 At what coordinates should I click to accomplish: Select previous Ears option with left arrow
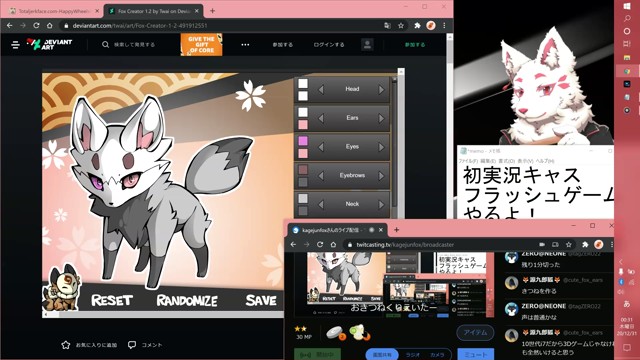point(321,118)
